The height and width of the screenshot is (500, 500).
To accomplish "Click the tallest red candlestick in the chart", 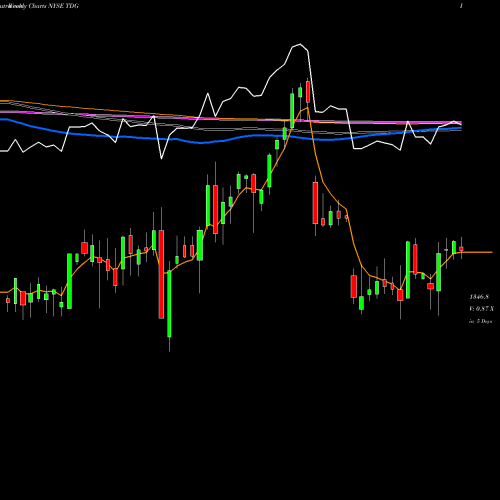I will [161, 274].
